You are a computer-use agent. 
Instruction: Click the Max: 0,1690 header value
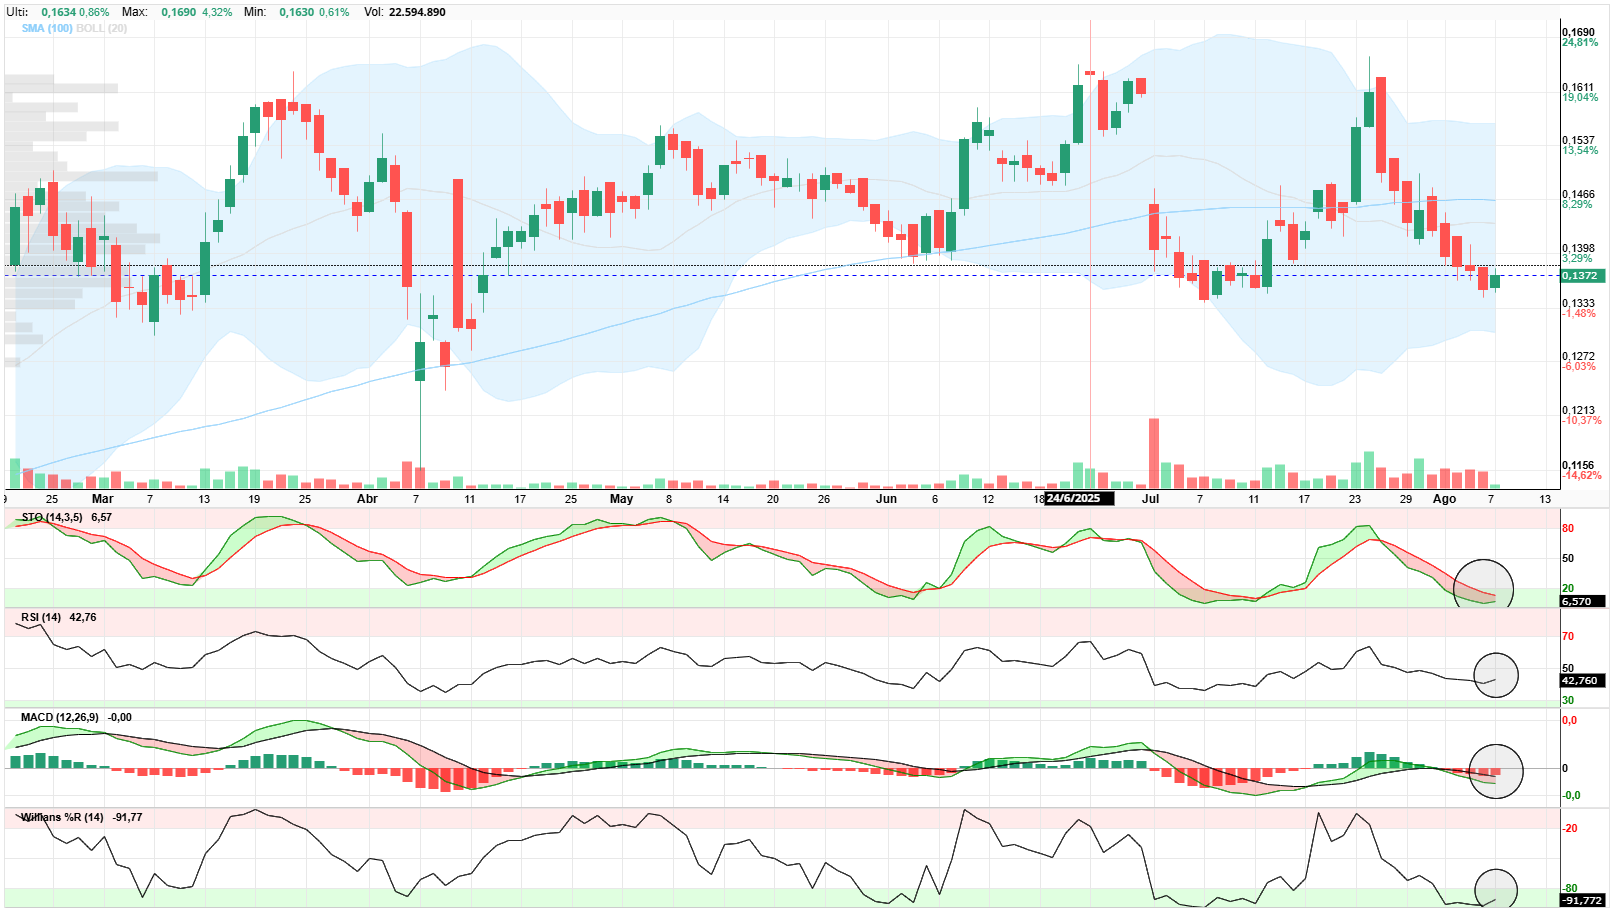pyautogui.click(x=159, y=12)
